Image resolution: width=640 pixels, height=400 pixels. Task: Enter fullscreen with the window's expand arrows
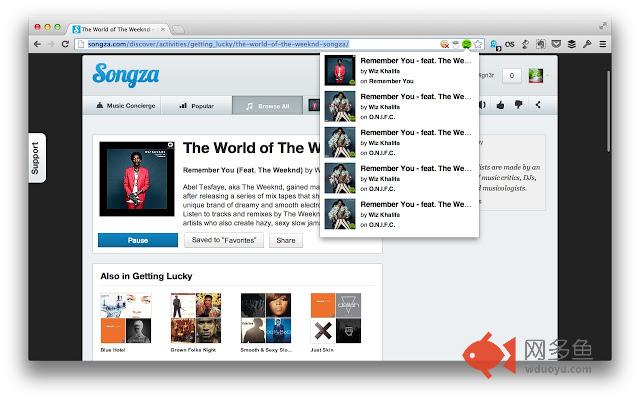point(603,26)
